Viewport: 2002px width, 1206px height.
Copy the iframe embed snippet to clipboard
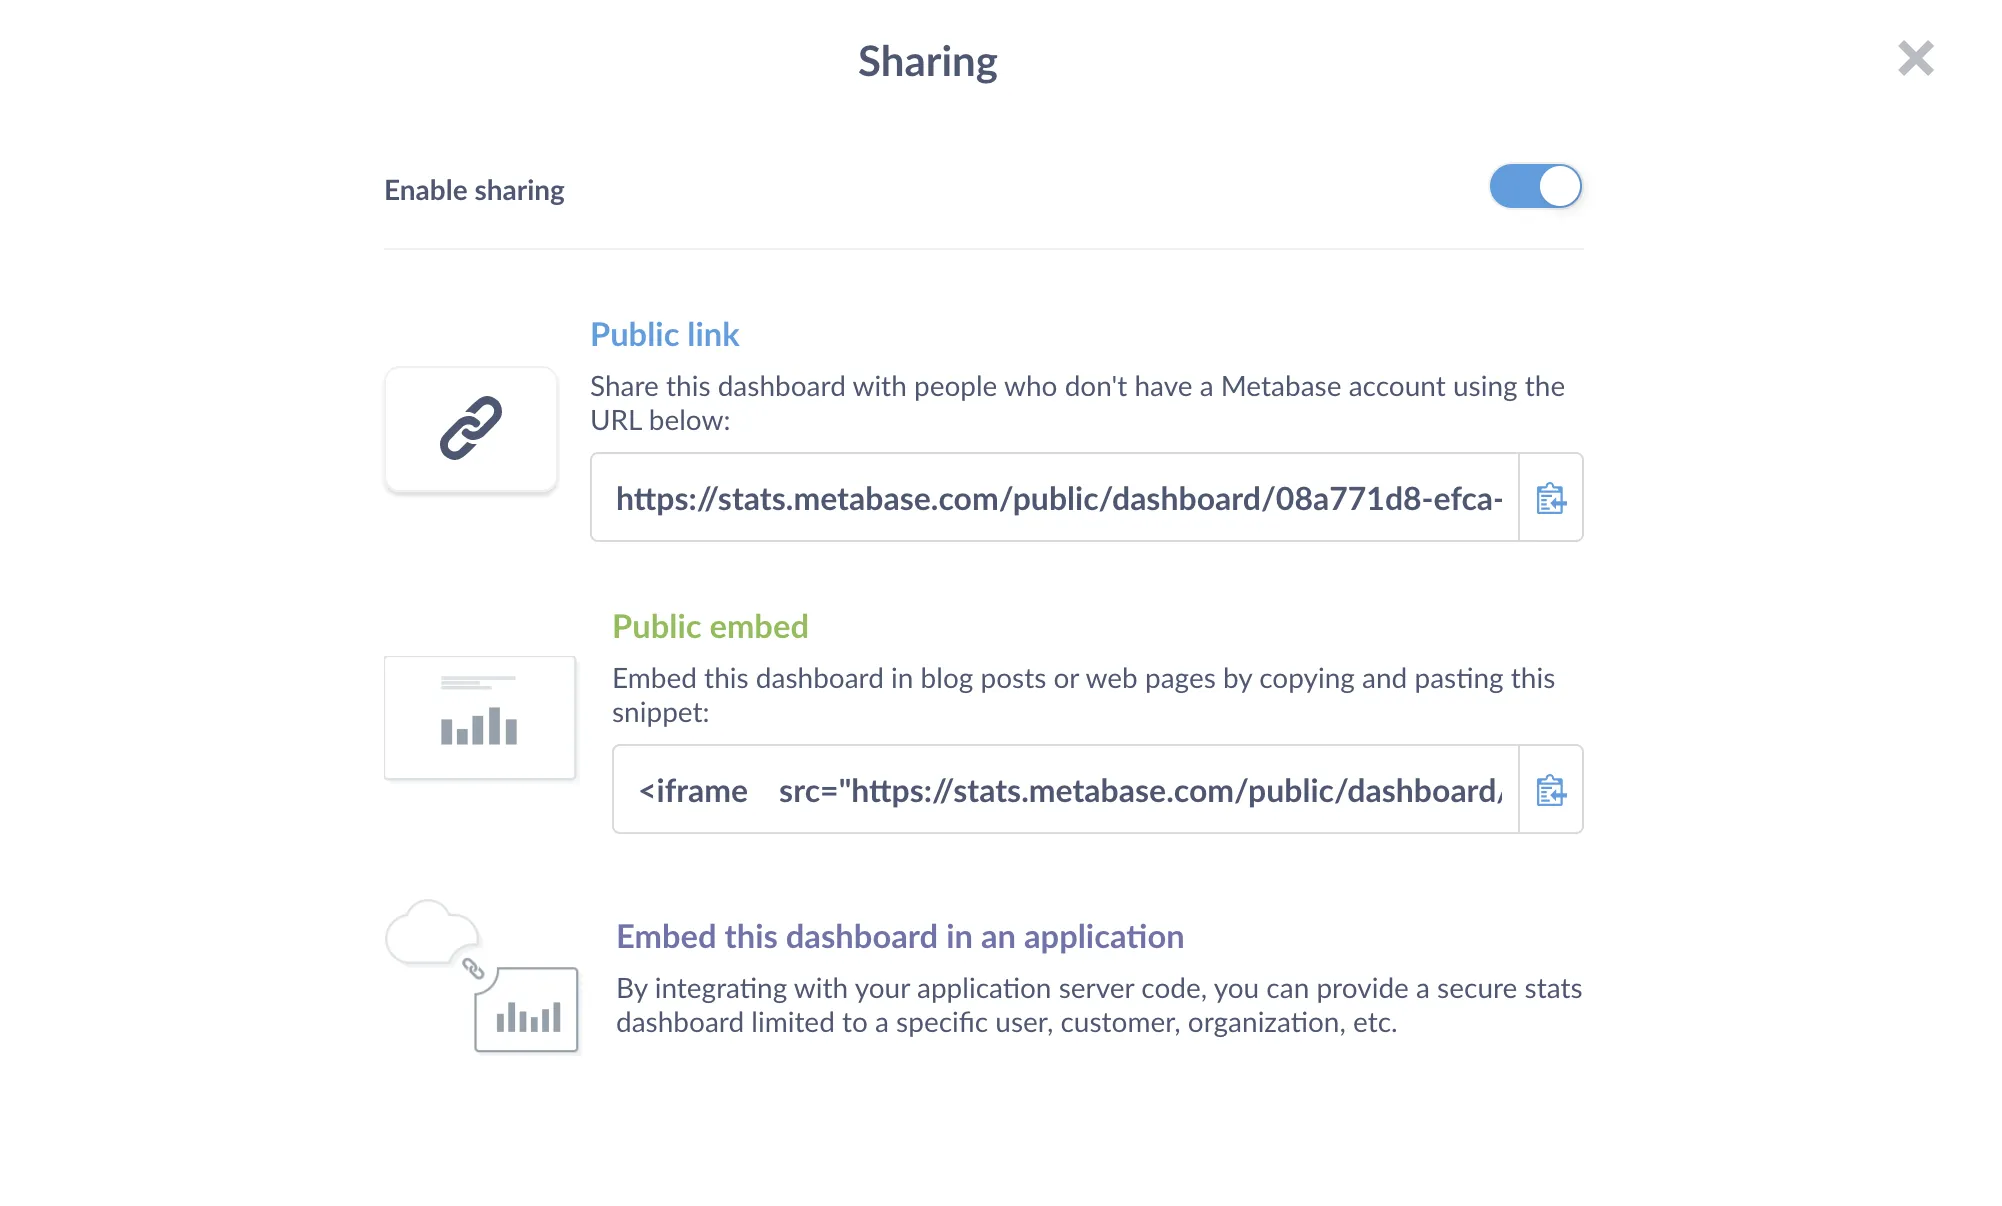[x=1550, y=790]
